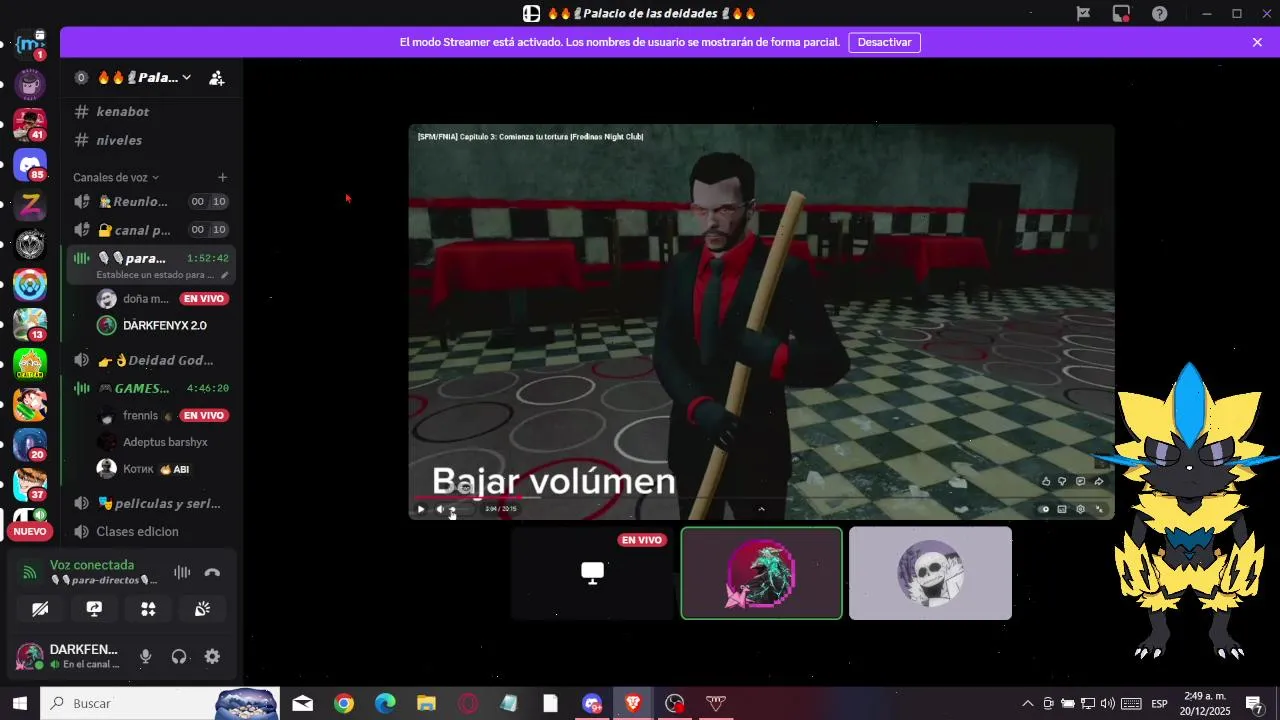
Task: Open Brave browser from the taskbar
Action: (633, 704)
